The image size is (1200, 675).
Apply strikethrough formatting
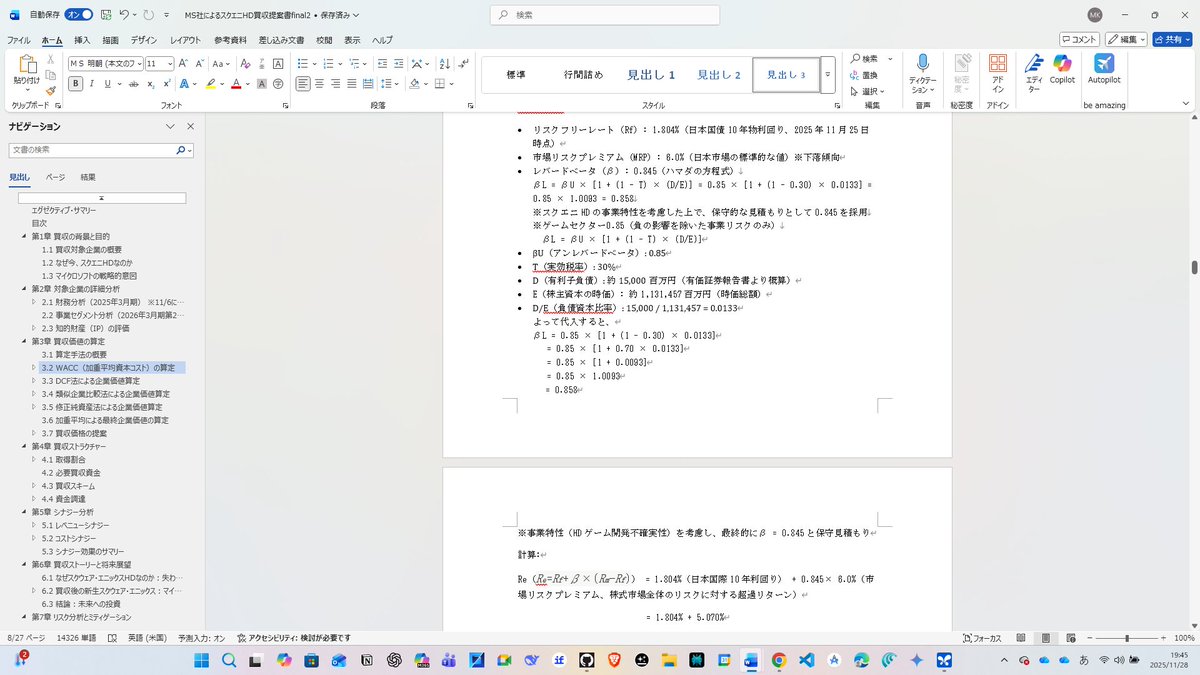pos(133,84)
